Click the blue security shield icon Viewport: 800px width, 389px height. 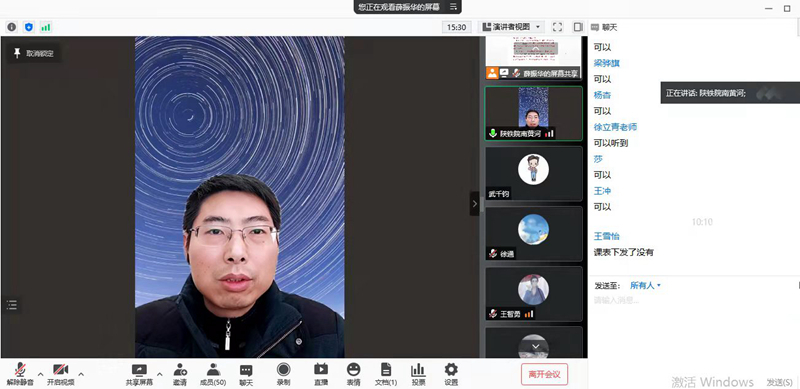[29, 27]
